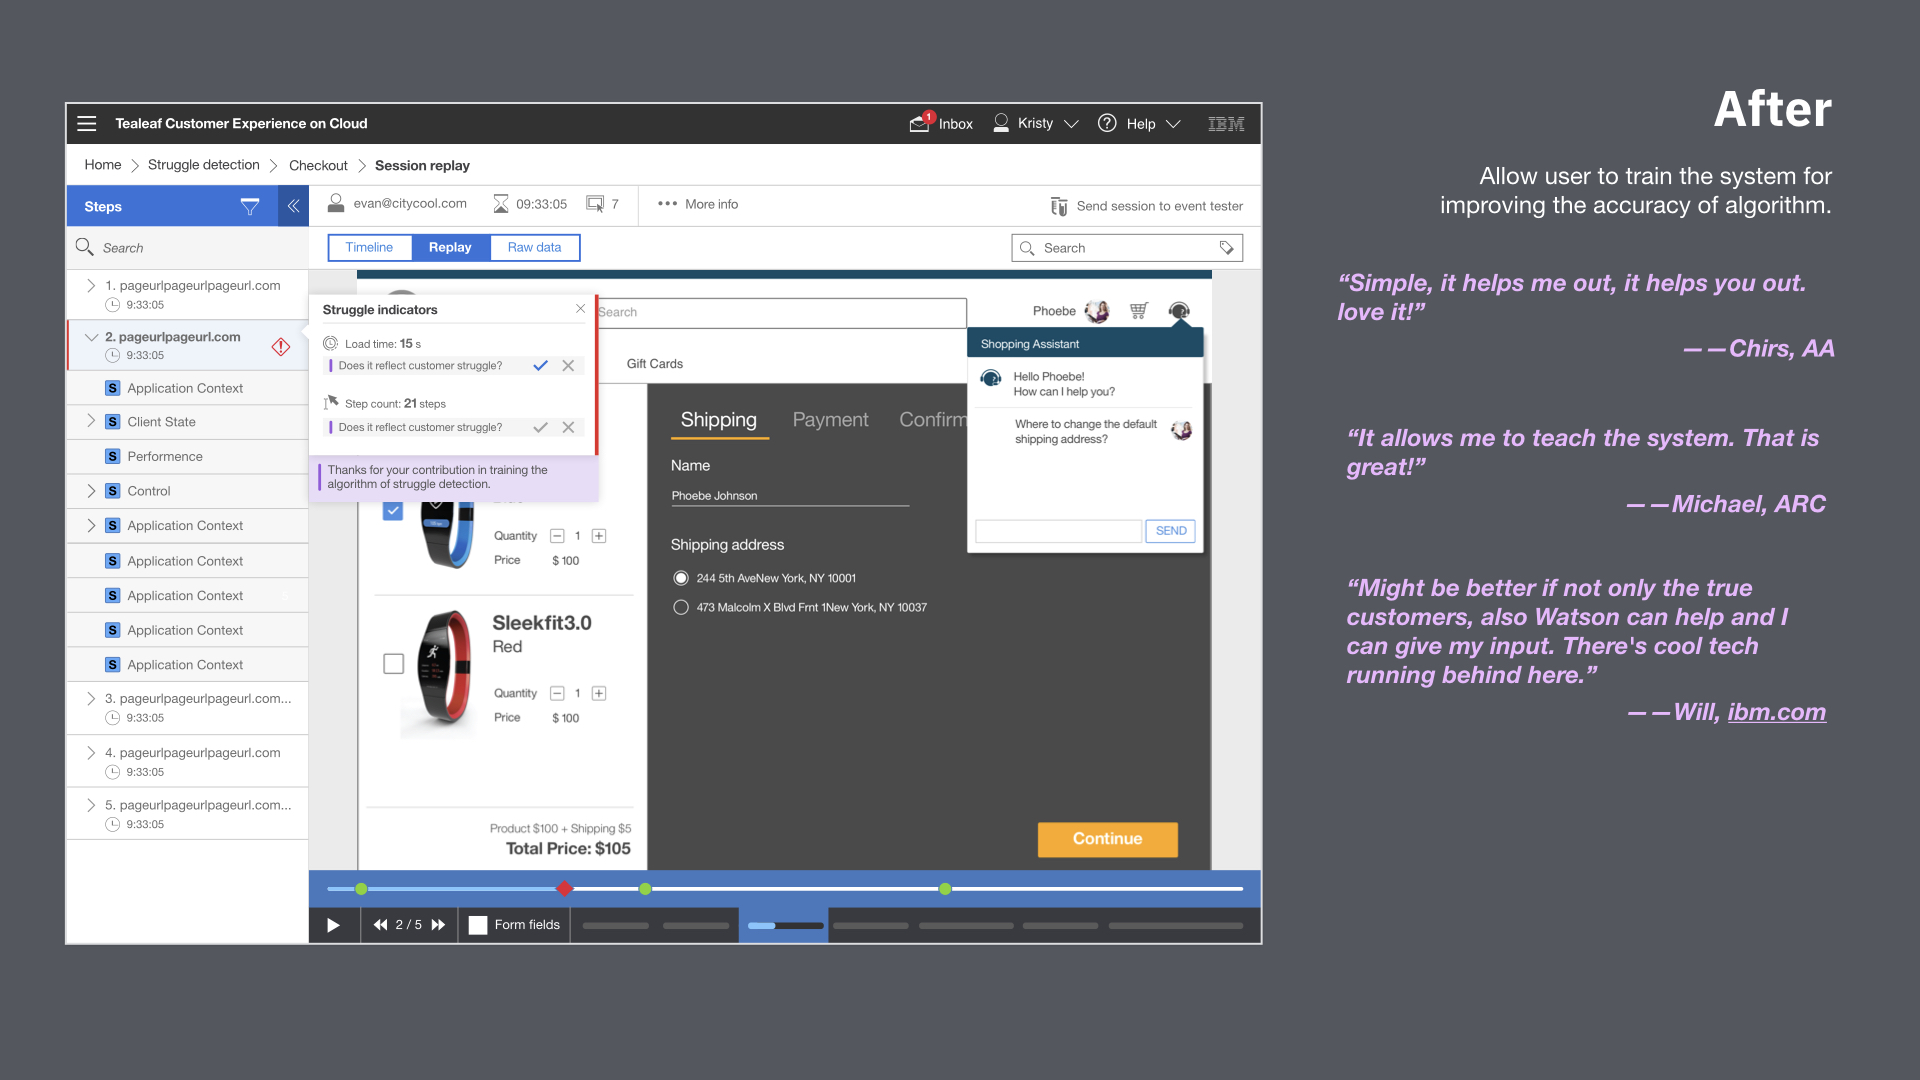Click the screen count icon beside 7
The image size is (1920, 1080).
(x=595, y=204)
